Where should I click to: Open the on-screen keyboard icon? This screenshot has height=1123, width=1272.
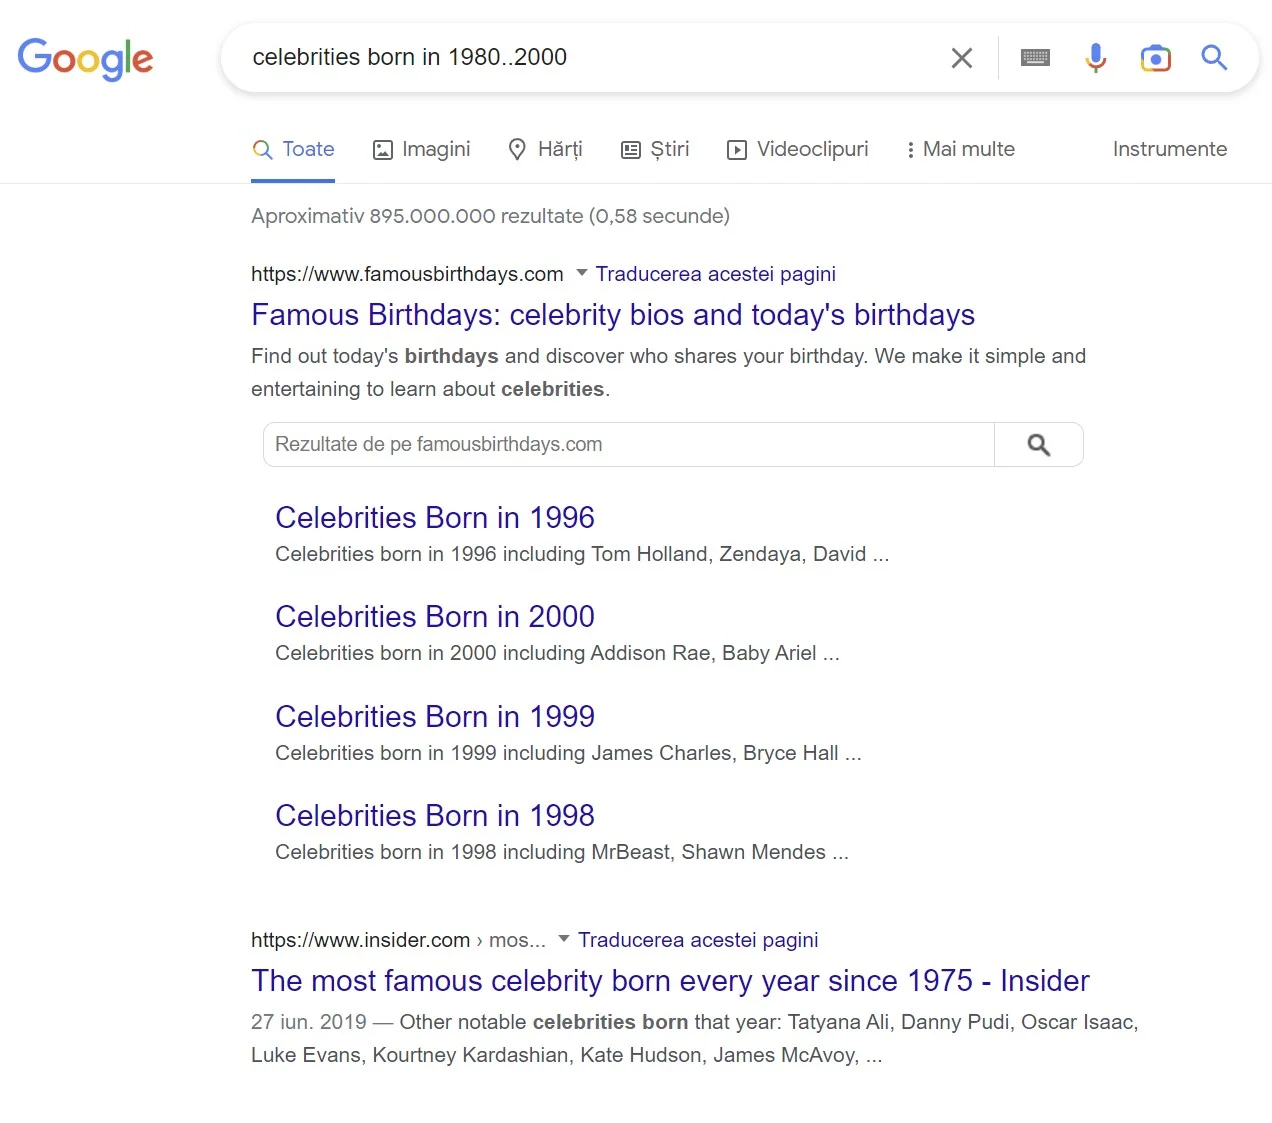point(1035,58)
